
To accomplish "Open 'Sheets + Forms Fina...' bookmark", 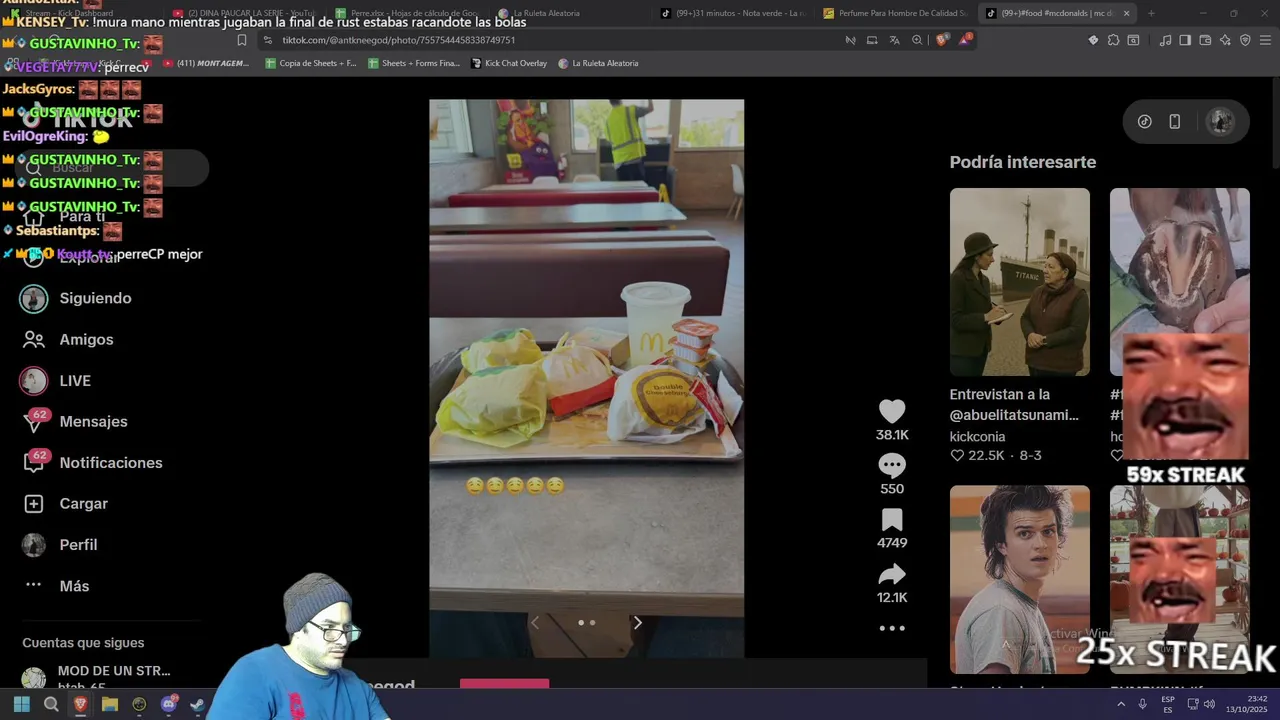I will [413, 63].
